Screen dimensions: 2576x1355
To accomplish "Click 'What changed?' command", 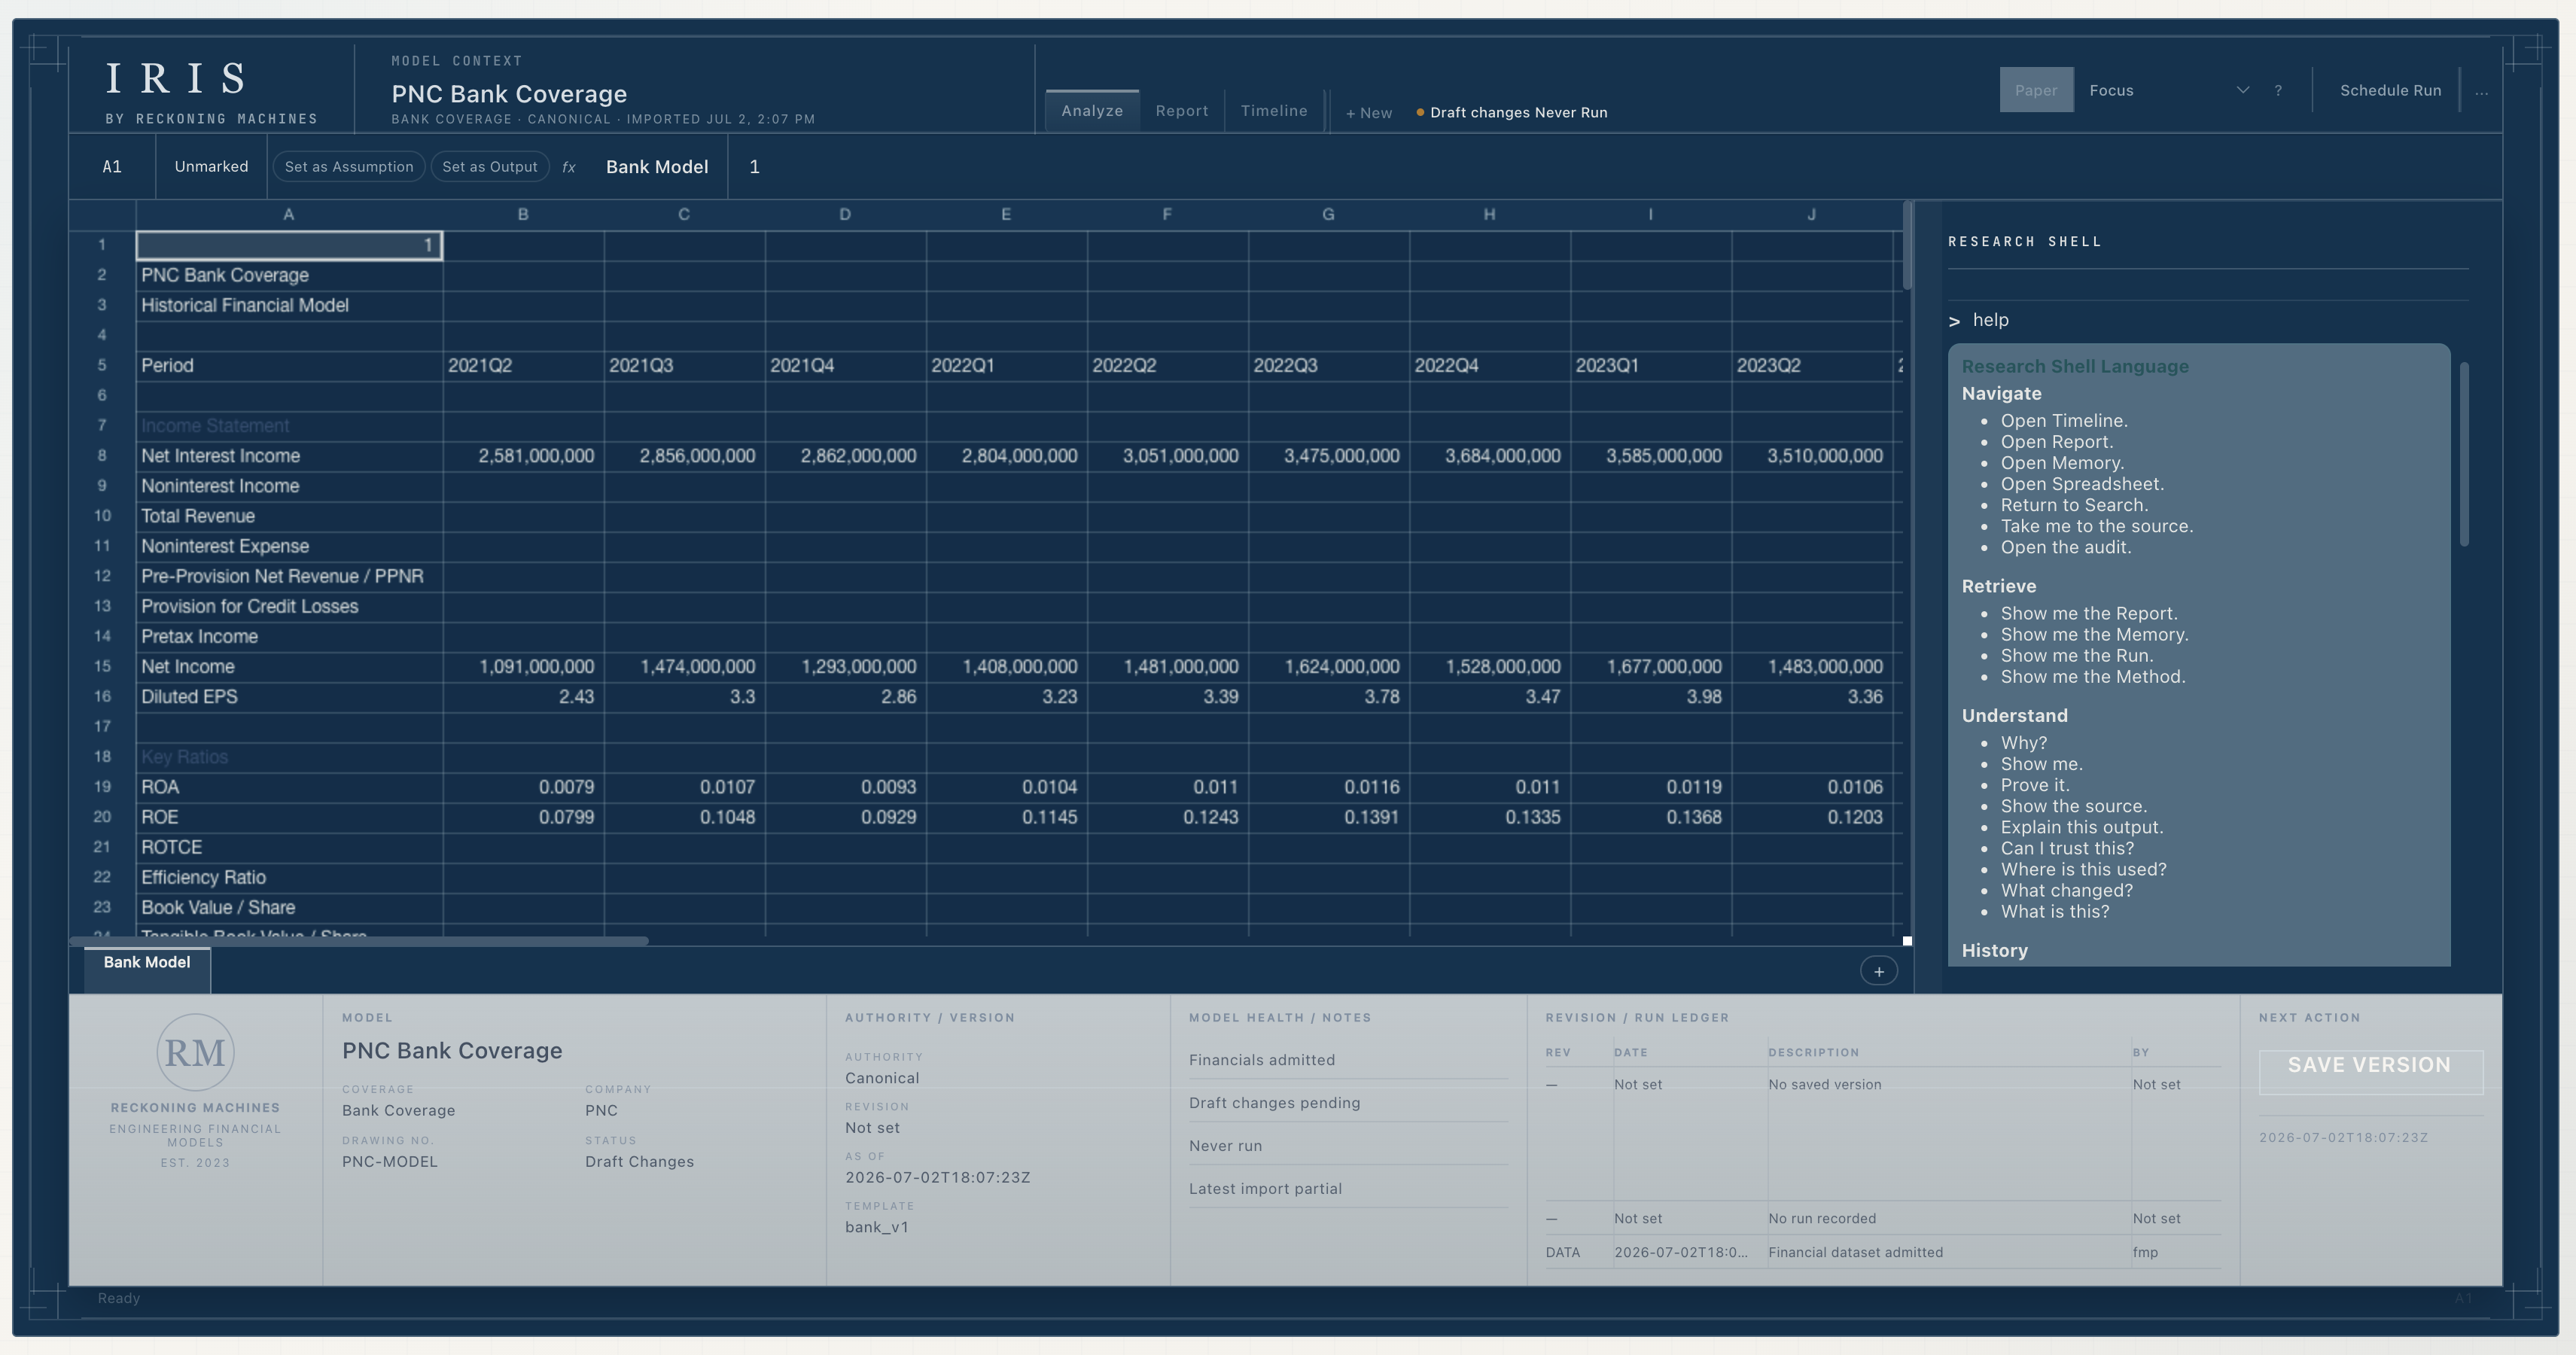I will 2066,891.
